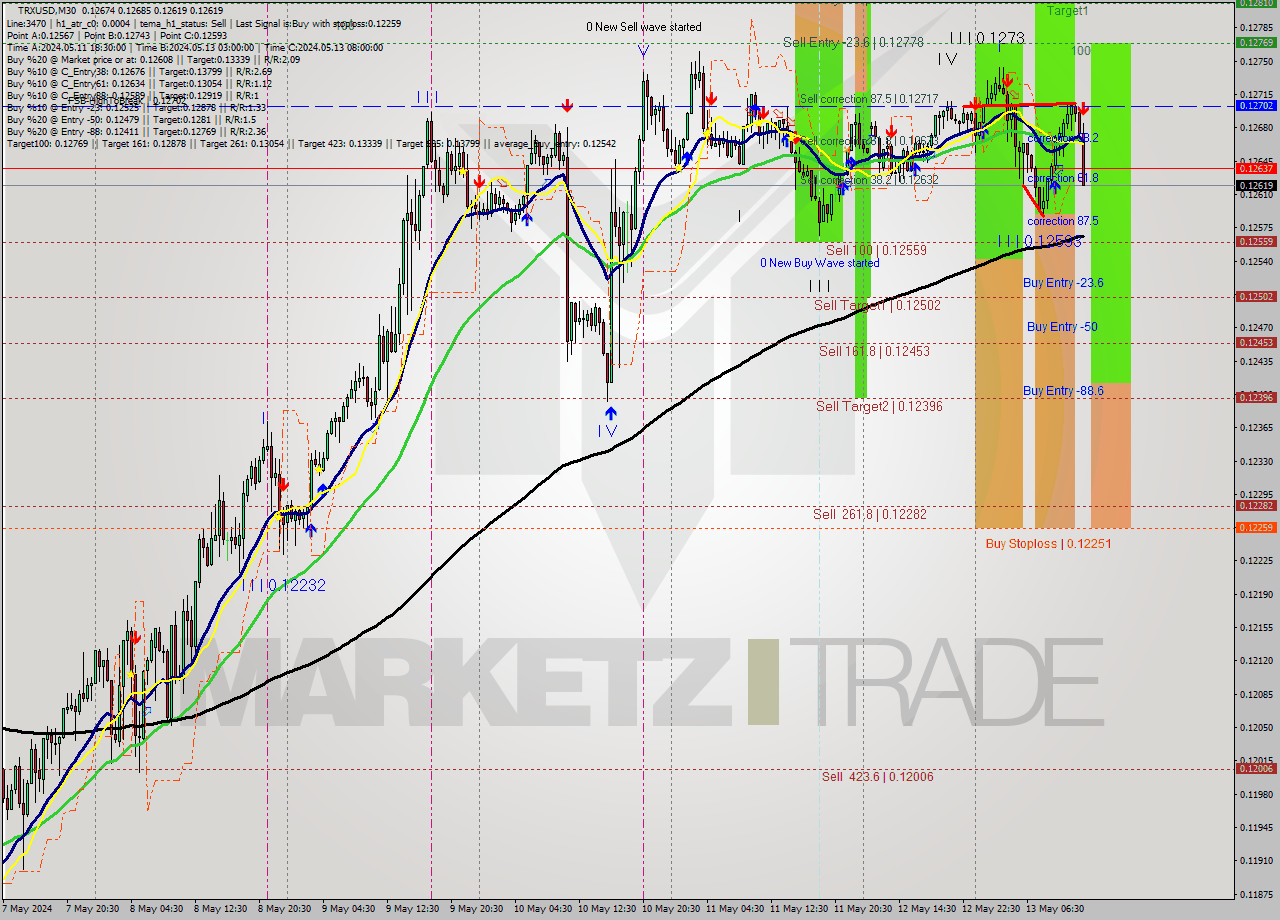Click the 0.11875 price axis value
Viewport: 1280px width, 920px height.
pyautogui.click(x=1256, y=894)
